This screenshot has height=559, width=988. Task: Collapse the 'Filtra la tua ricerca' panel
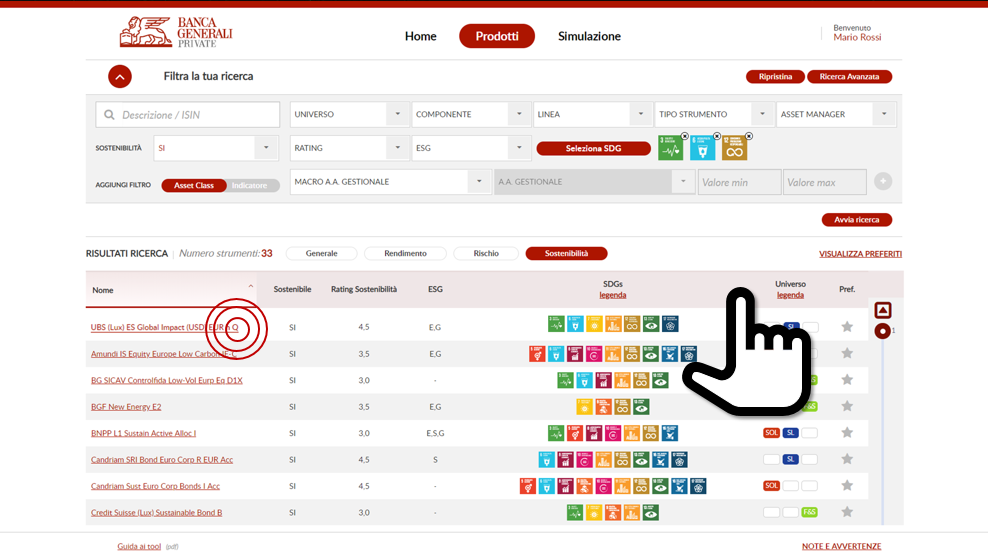pos(120,77)
